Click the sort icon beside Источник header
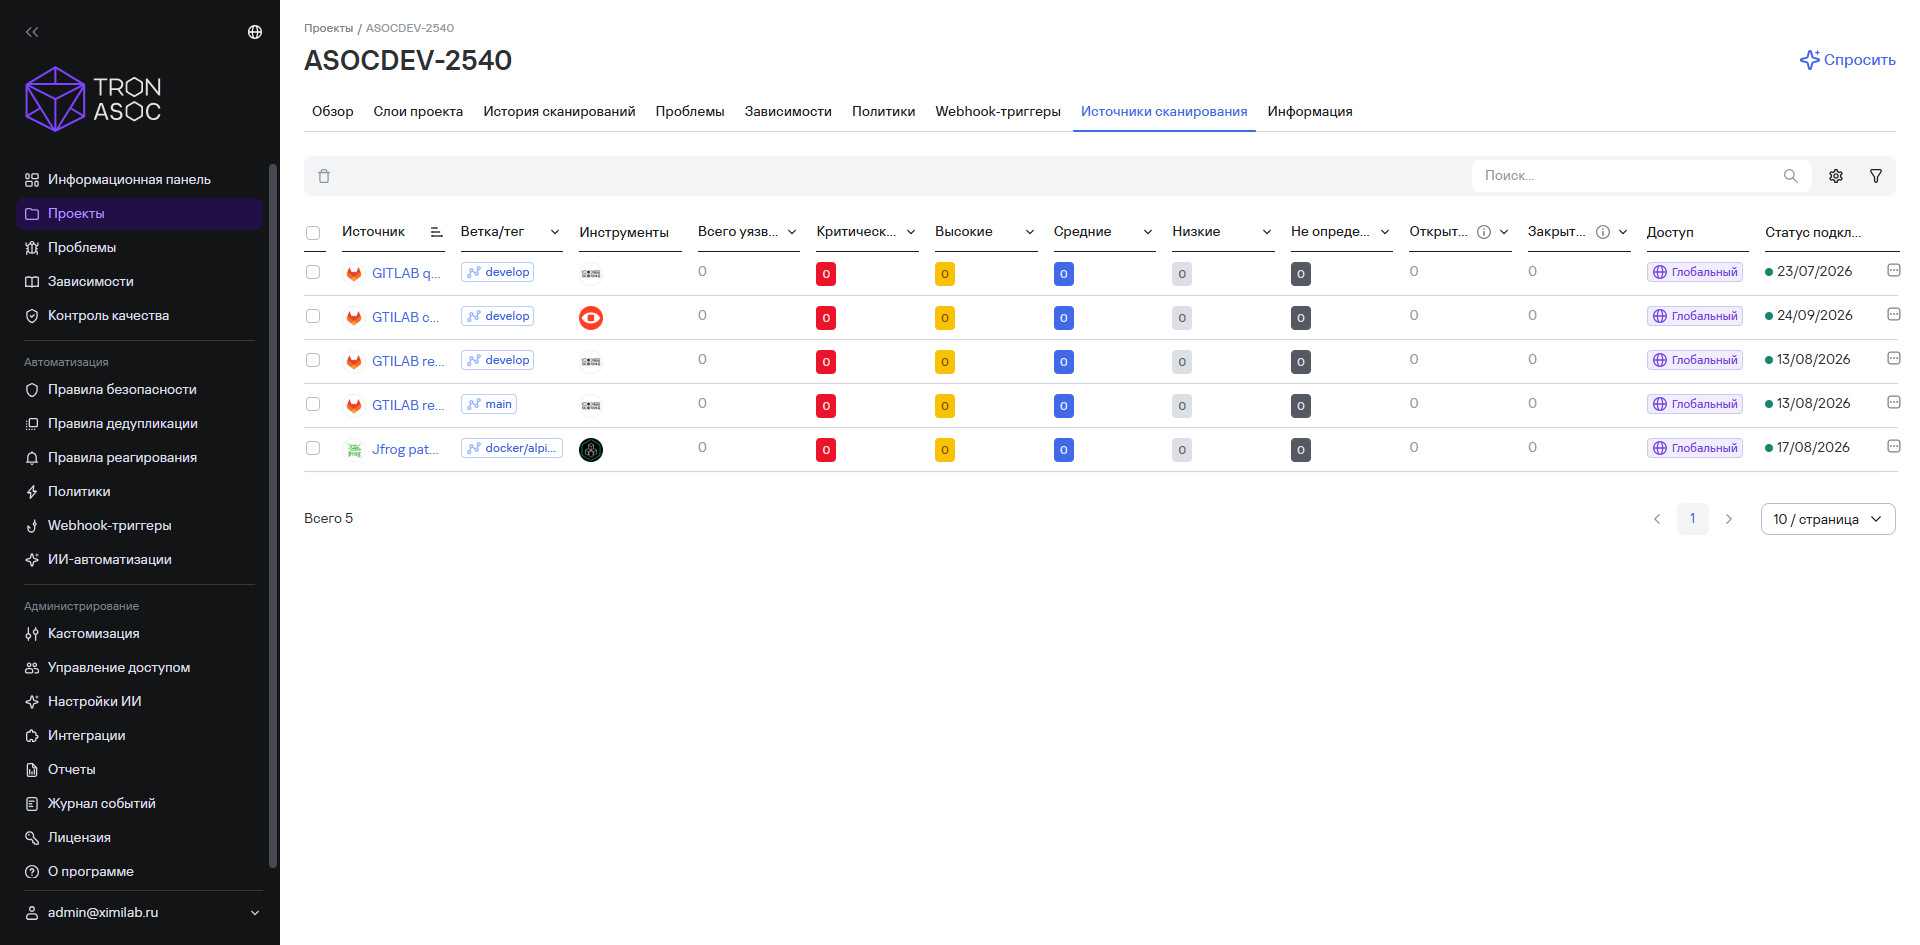Viewport: 1920px width, 945px height. tap(436, 232)
